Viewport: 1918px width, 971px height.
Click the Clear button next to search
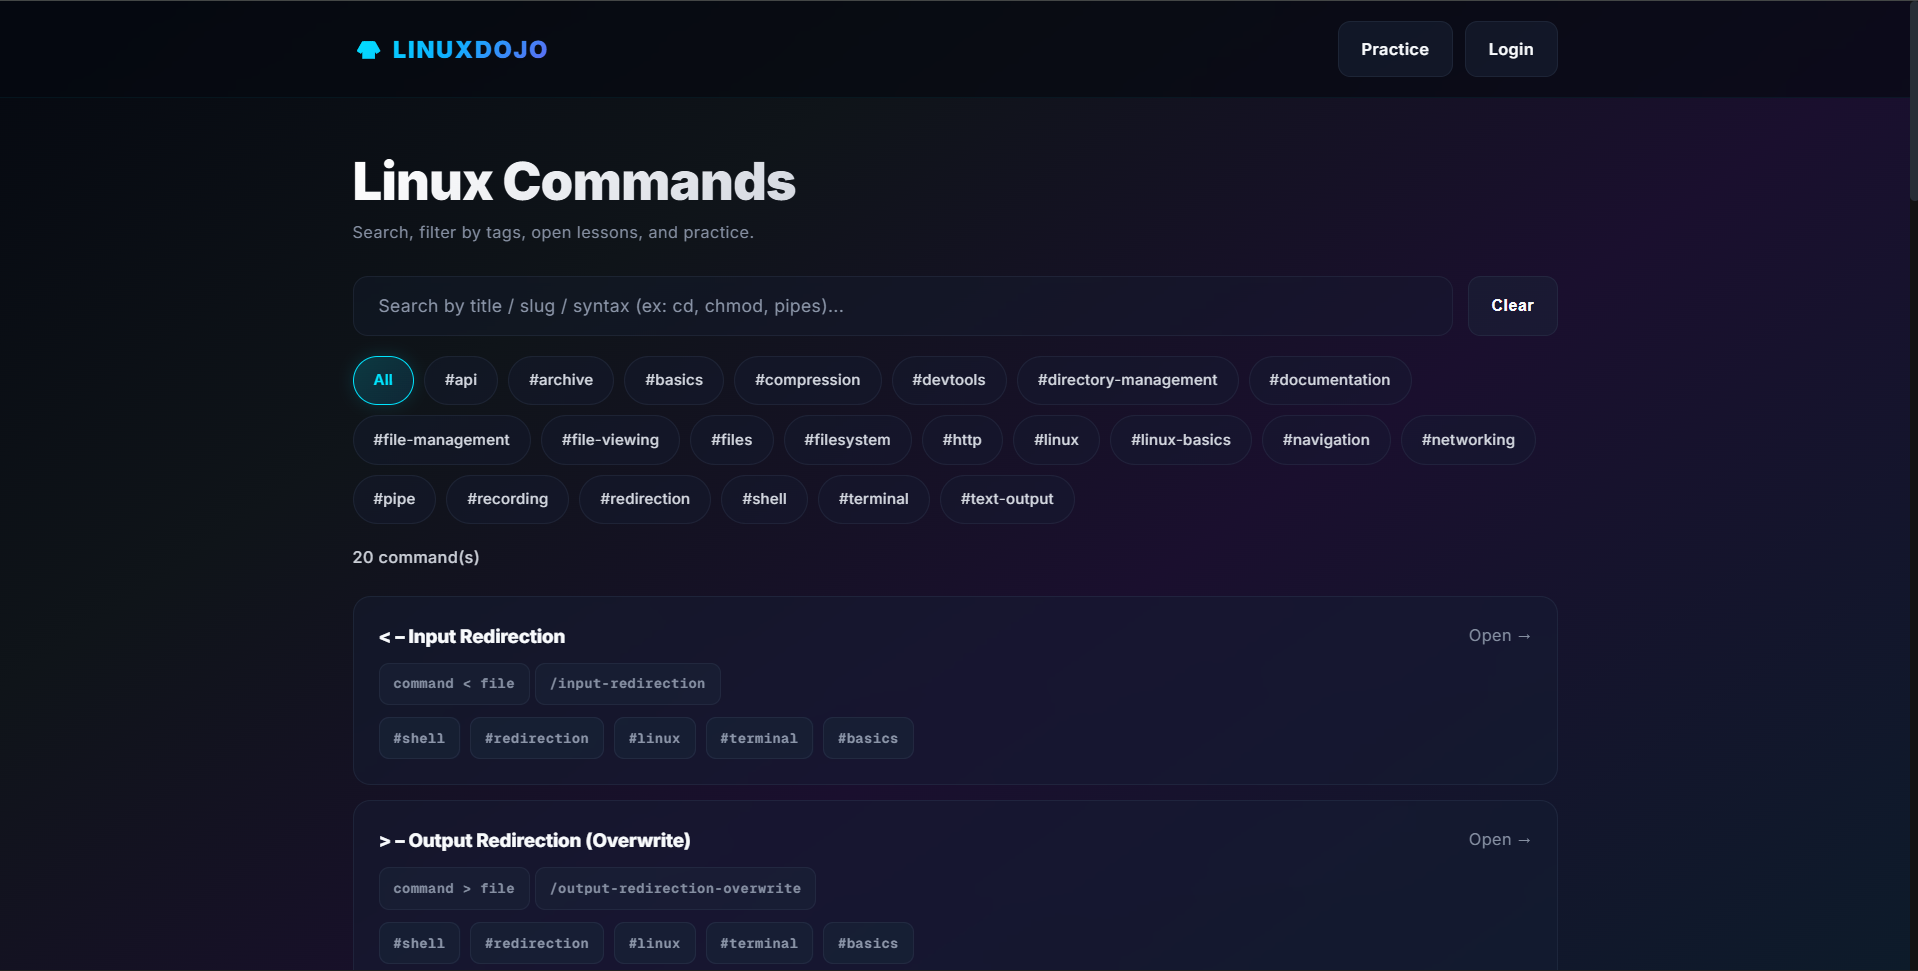click(x=1511, y=305)
